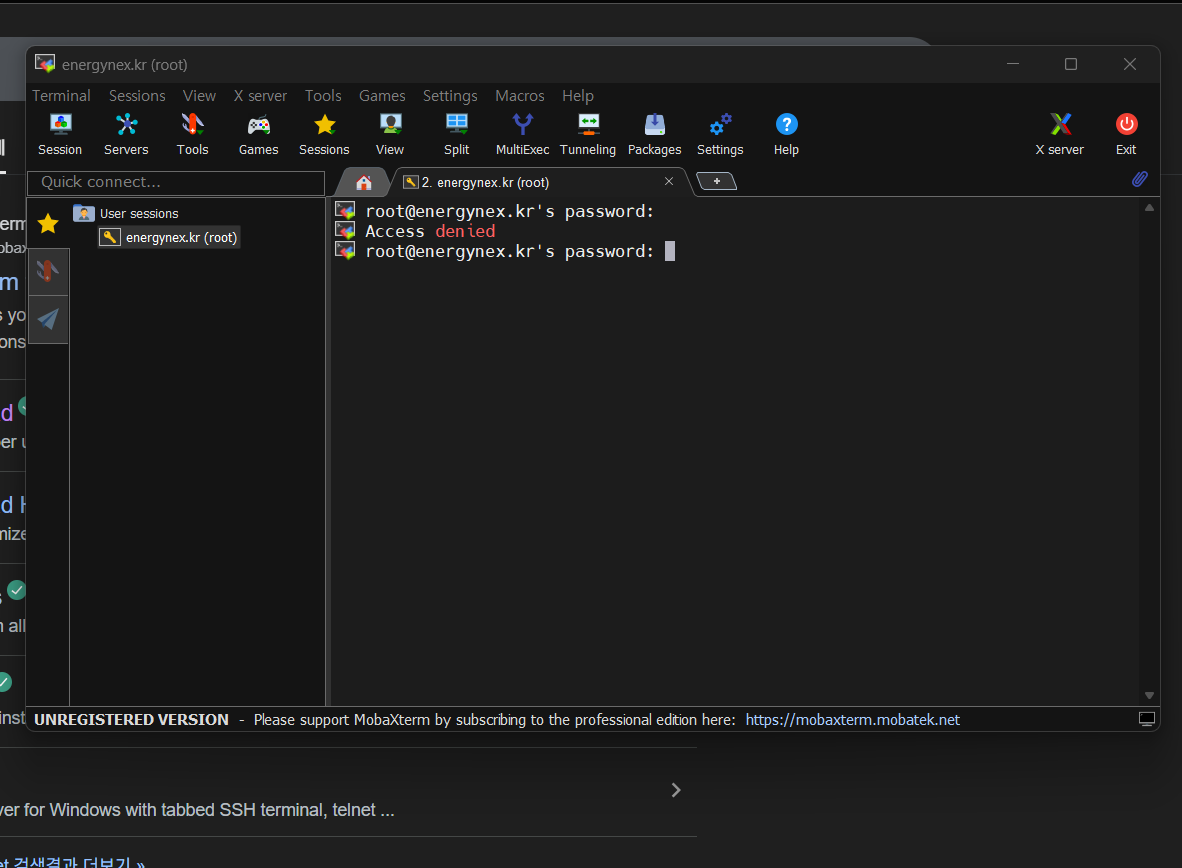Open the View toolbar icon
The height and width of the screenshot is (868, 1182).
point(390,134)
